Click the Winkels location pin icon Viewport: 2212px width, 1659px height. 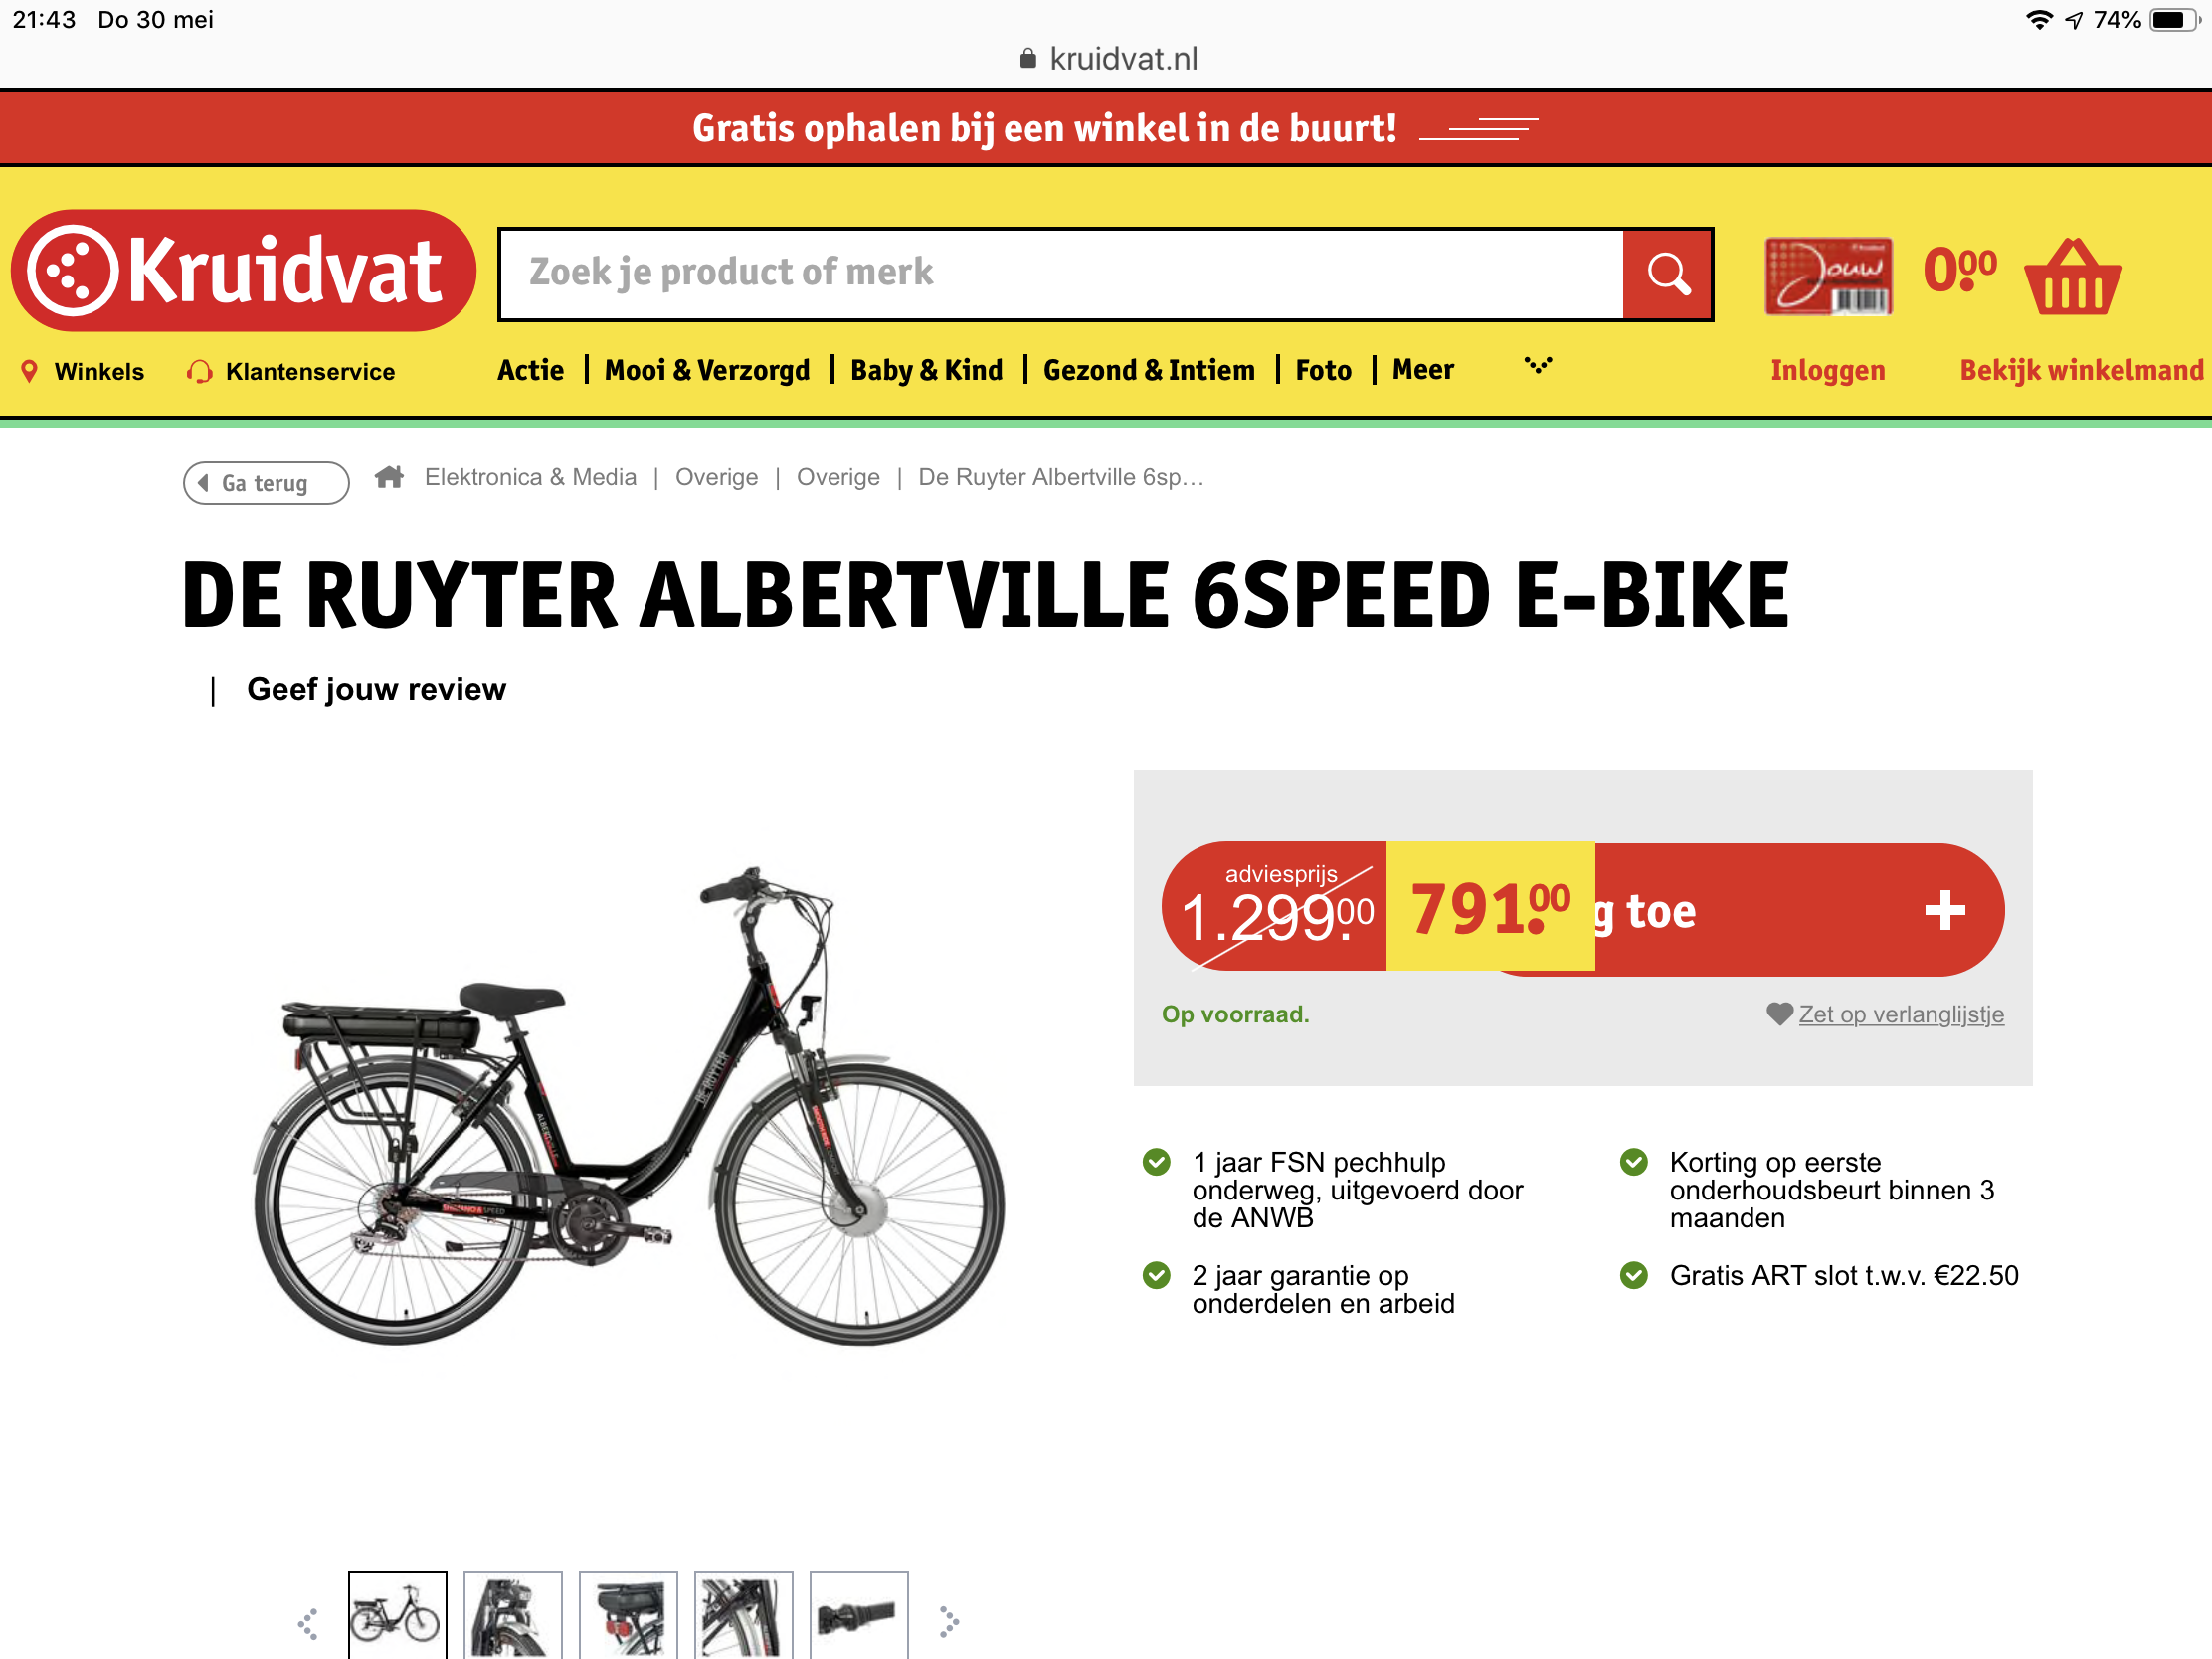click(30, 371)
